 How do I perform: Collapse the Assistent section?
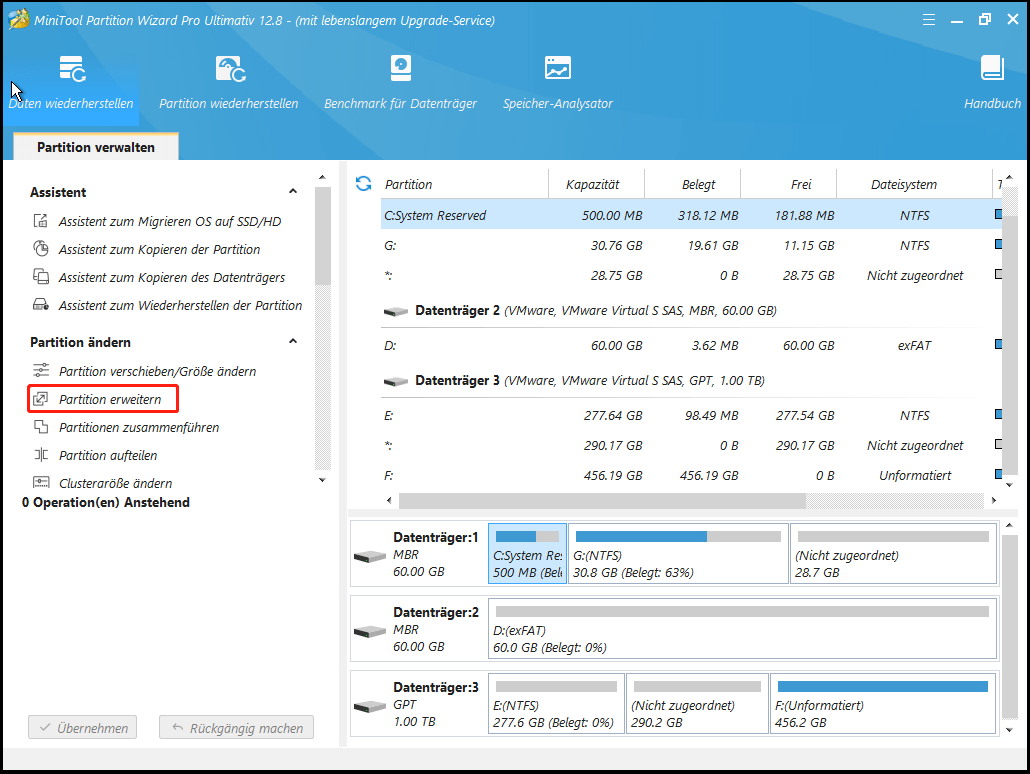(x=293, y=192)
